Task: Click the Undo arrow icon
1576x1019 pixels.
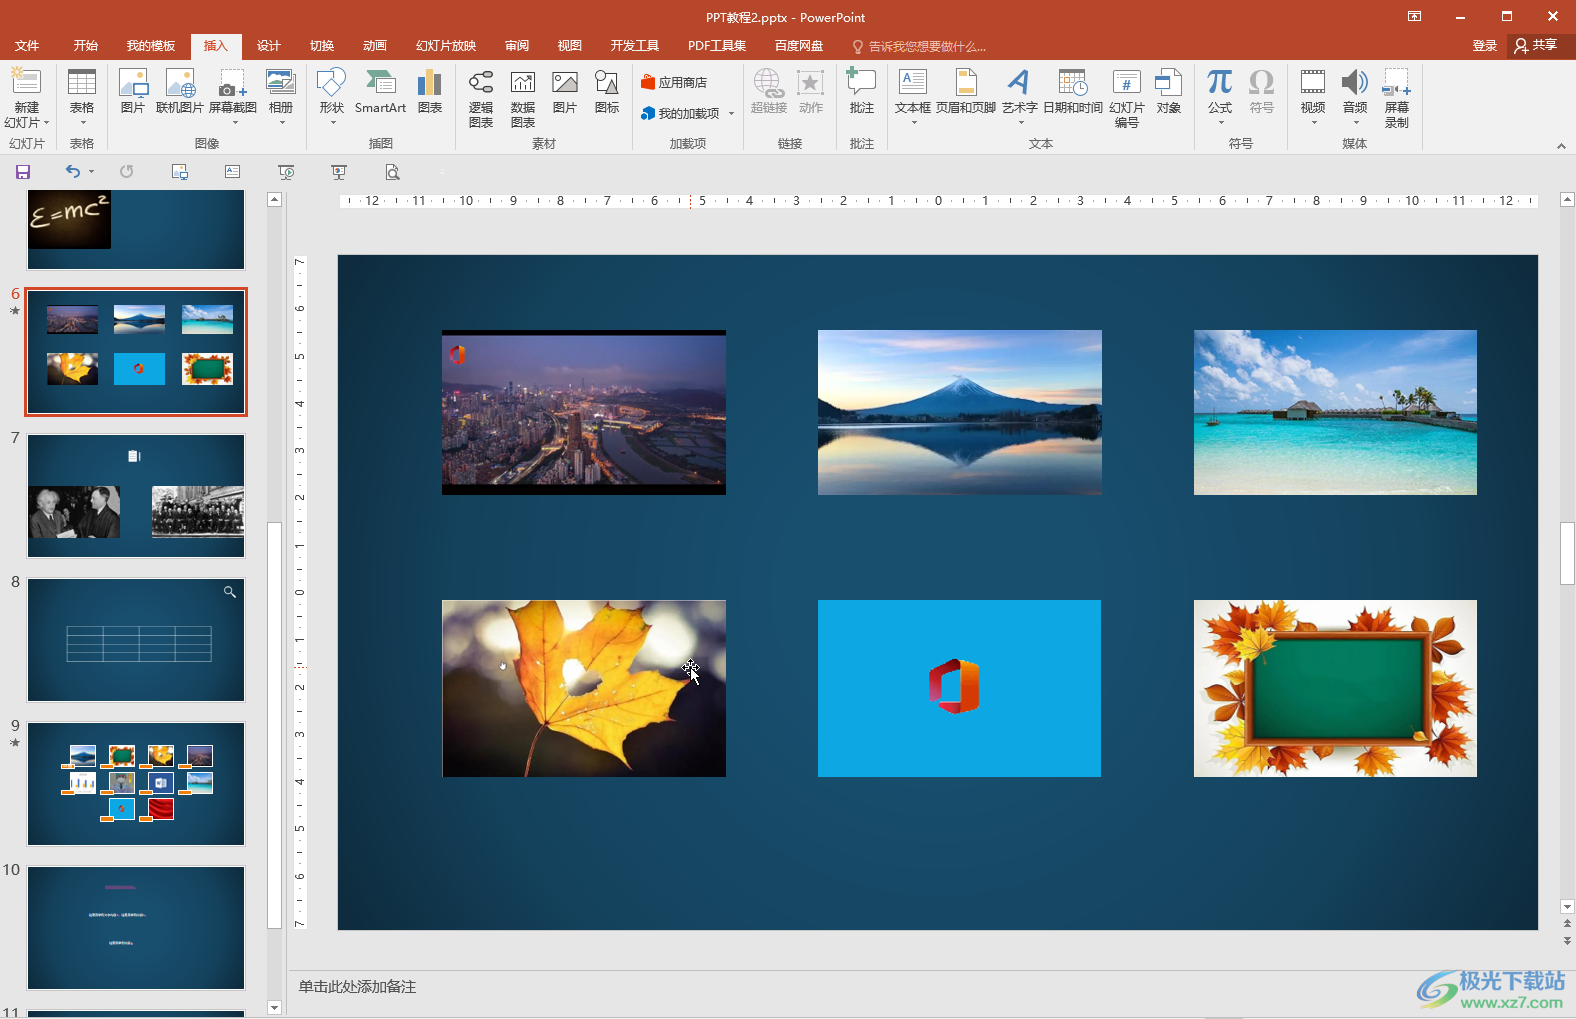Action: [73, 172]
